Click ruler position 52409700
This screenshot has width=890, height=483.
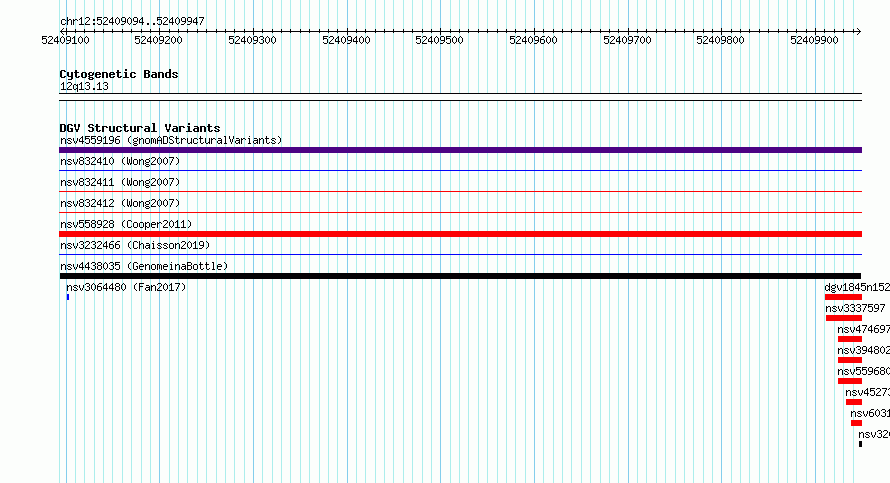tap(627, 40)
